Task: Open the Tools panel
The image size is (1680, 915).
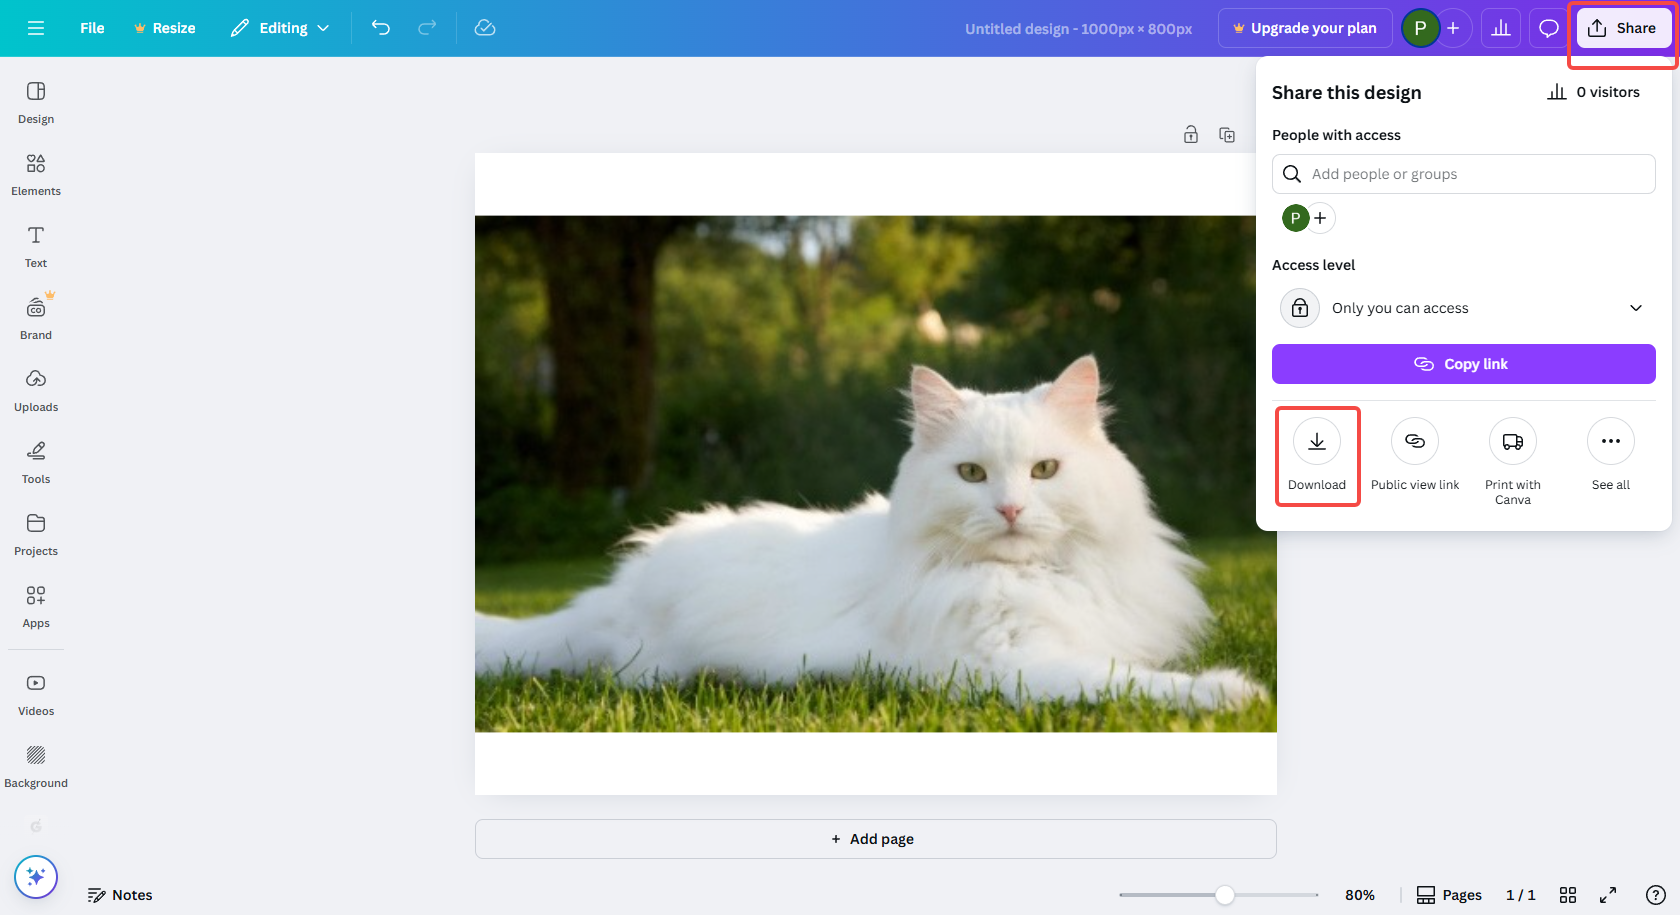Action: point(36,463)
